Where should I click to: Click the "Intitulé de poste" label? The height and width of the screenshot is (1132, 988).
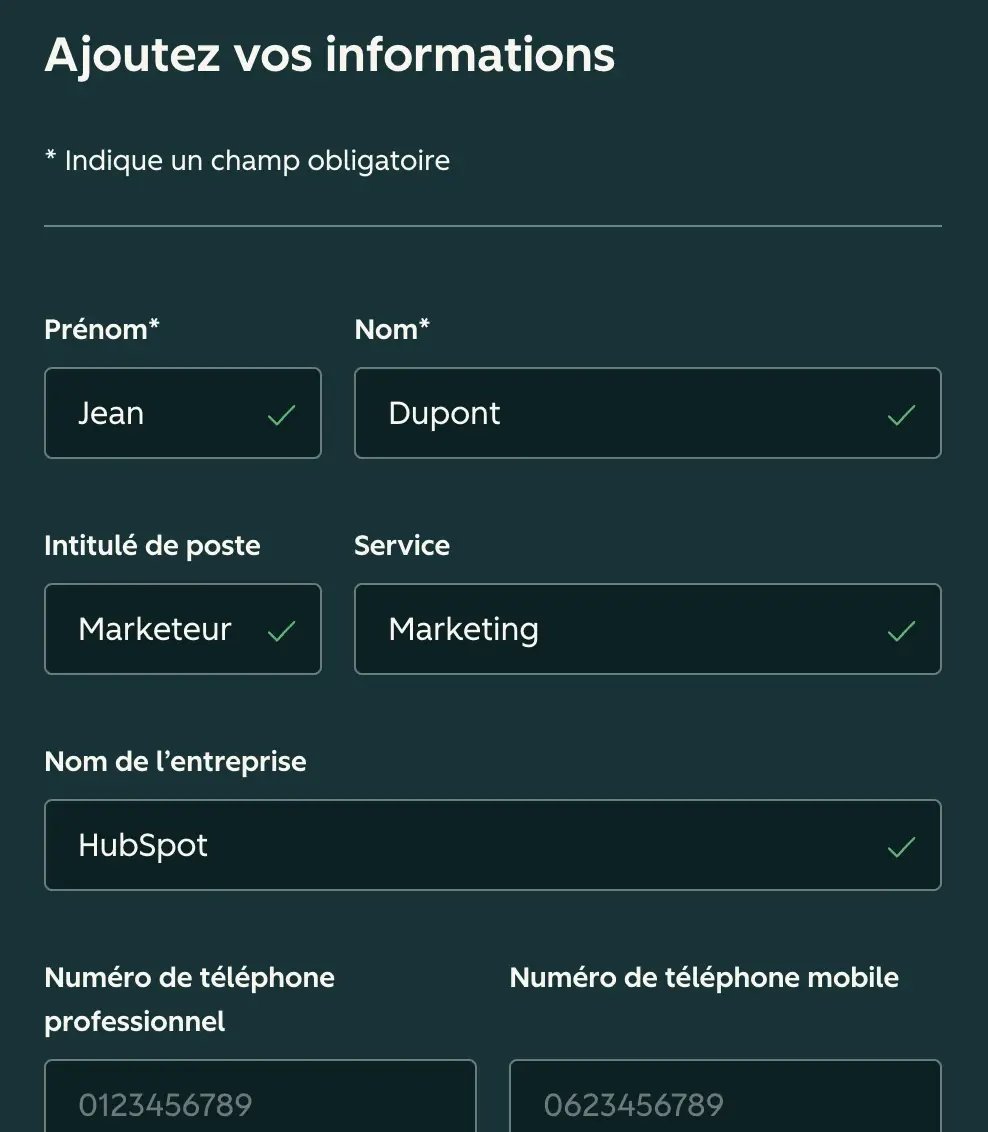point(152,545)
